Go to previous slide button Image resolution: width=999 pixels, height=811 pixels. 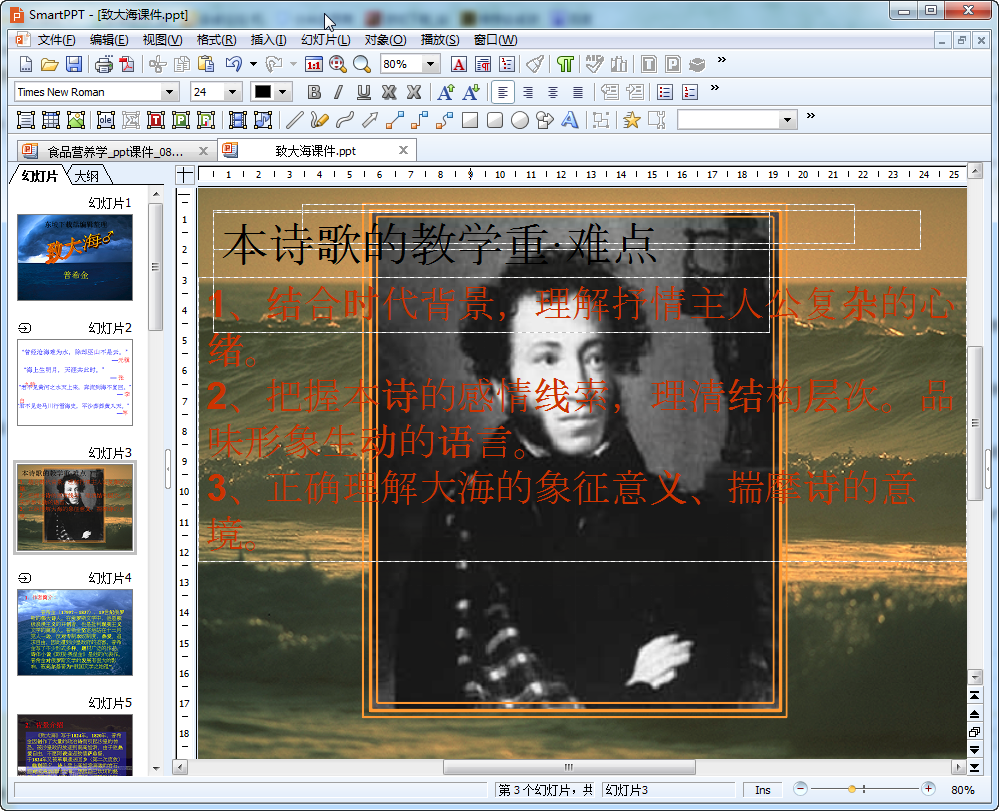pyautogui.click(x=975, y=714)
